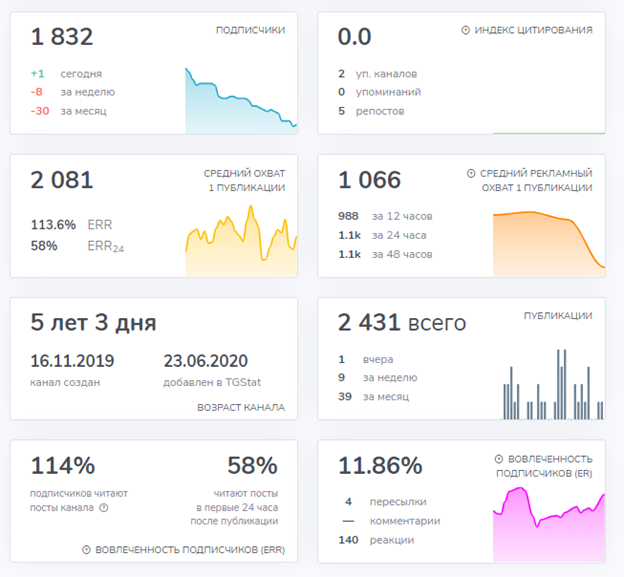
Task: Click creation date 16.11.2019
Action: [72, 361]
